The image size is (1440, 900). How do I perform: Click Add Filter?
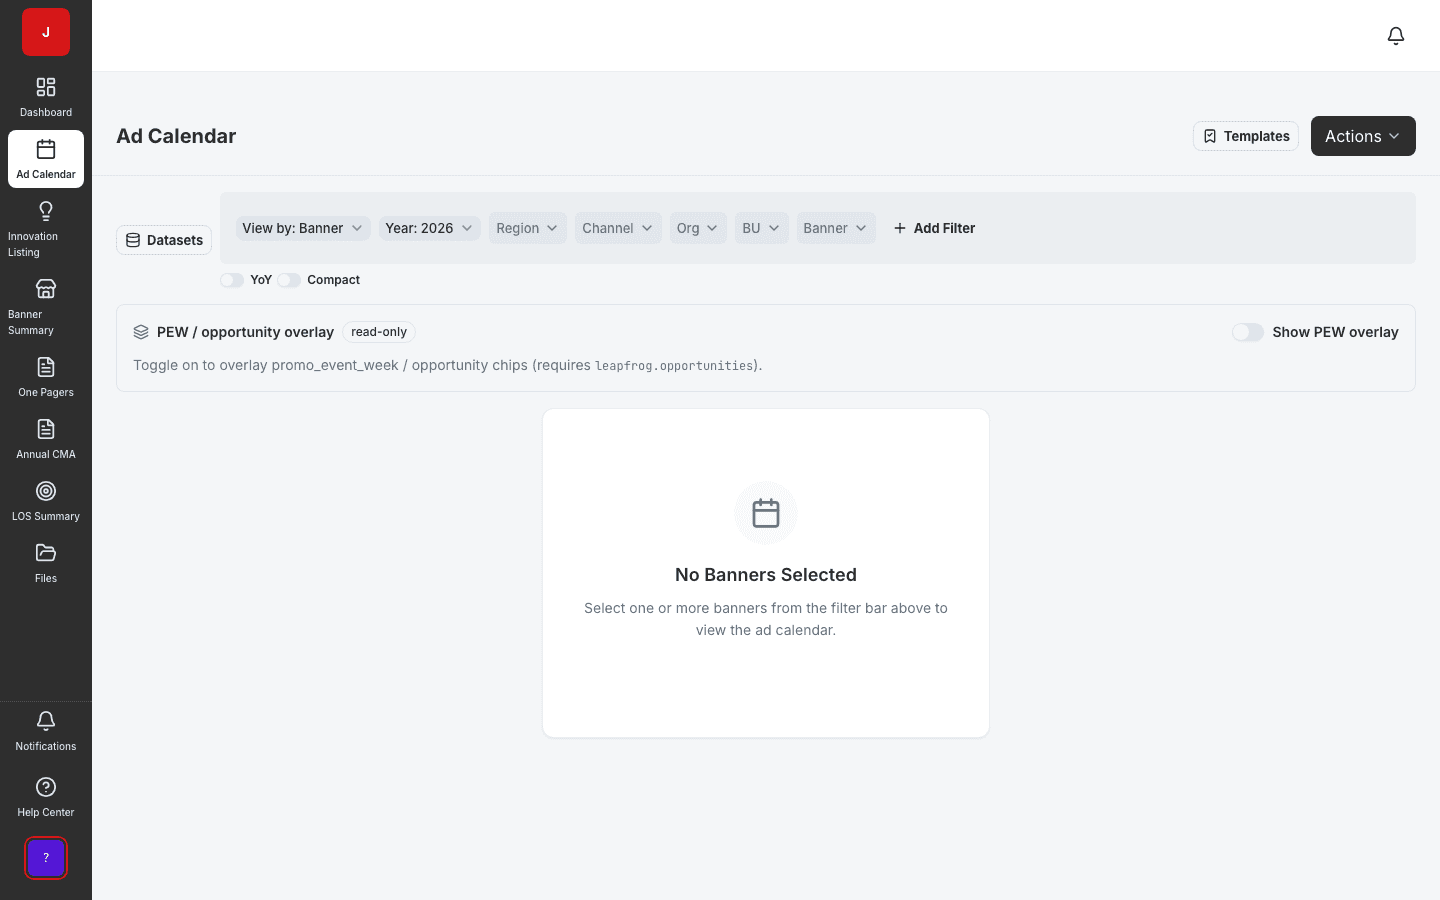click(934, 228)
